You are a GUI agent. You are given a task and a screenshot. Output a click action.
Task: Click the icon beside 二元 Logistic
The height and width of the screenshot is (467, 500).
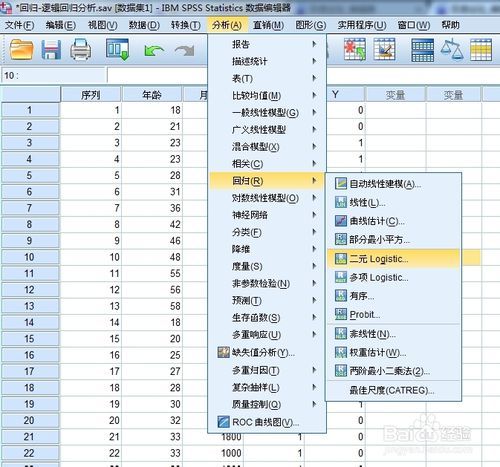341,259
